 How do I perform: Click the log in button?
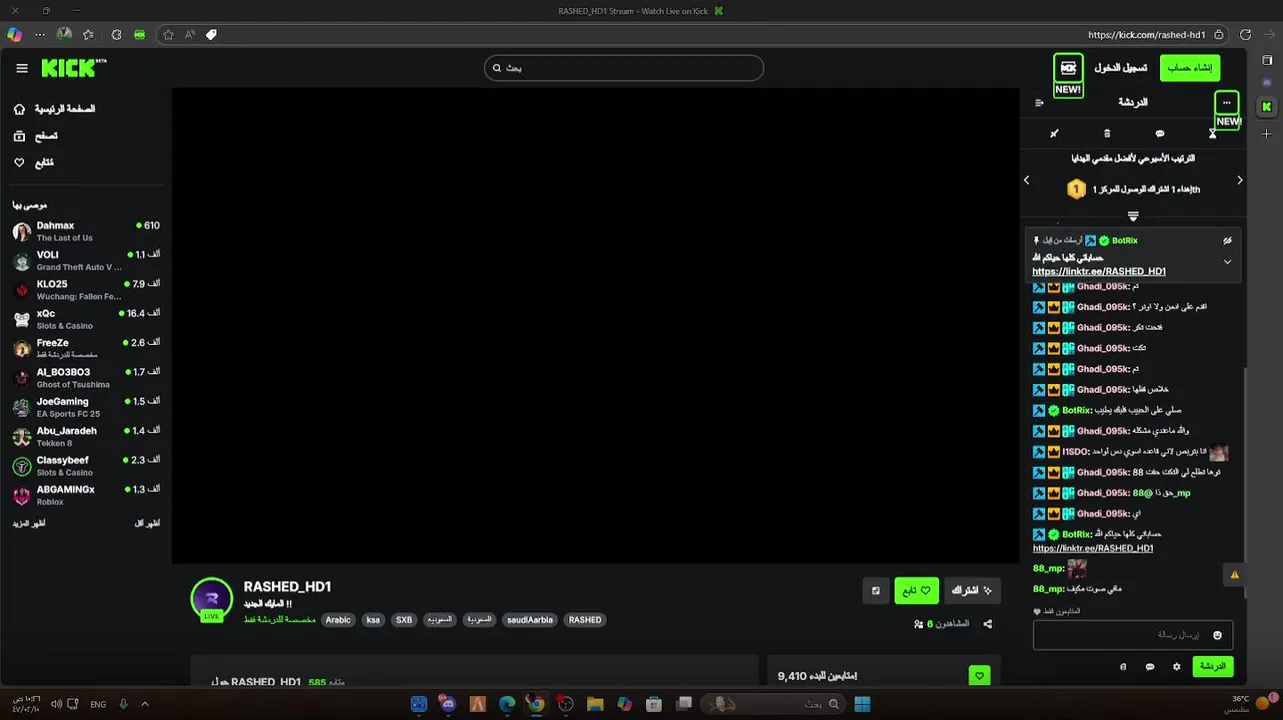coord(1120,68)
